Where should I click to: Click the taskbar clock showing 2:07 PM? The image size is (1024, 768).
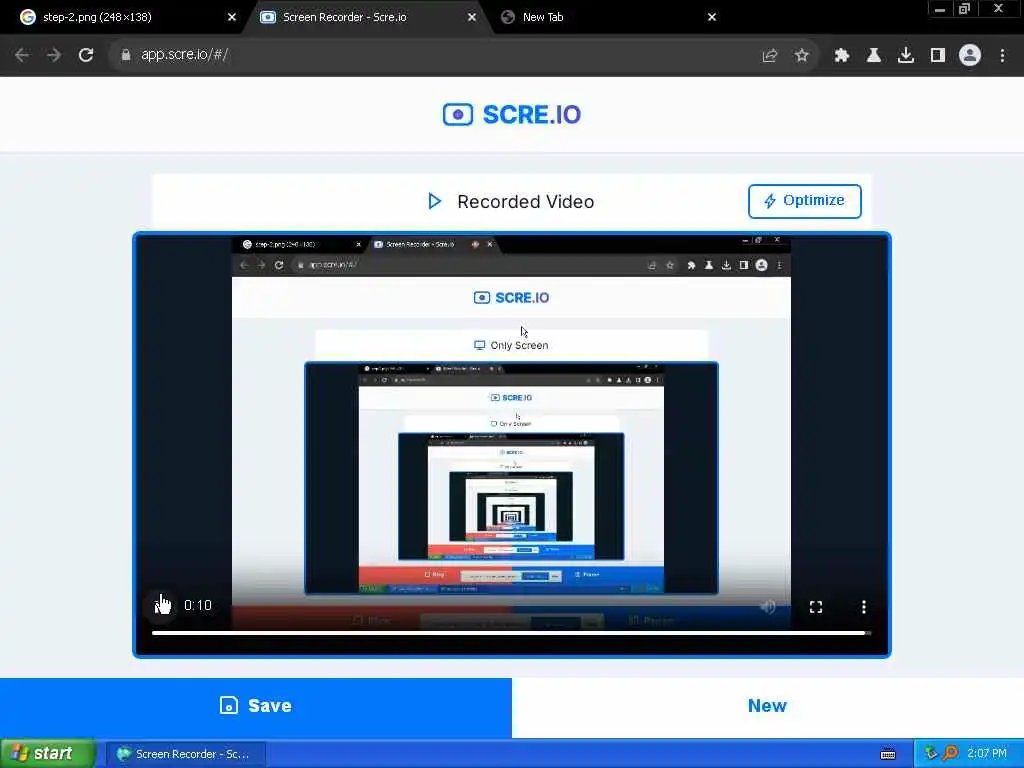point(987,754)
